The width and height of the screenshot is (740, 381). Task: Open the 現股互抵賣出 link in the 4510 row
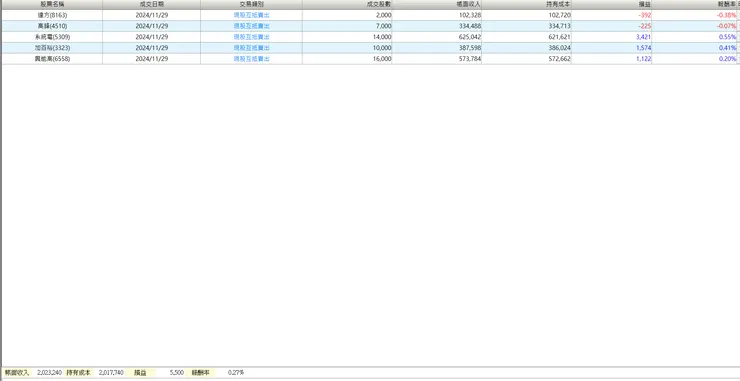click(x=252, y=26)
